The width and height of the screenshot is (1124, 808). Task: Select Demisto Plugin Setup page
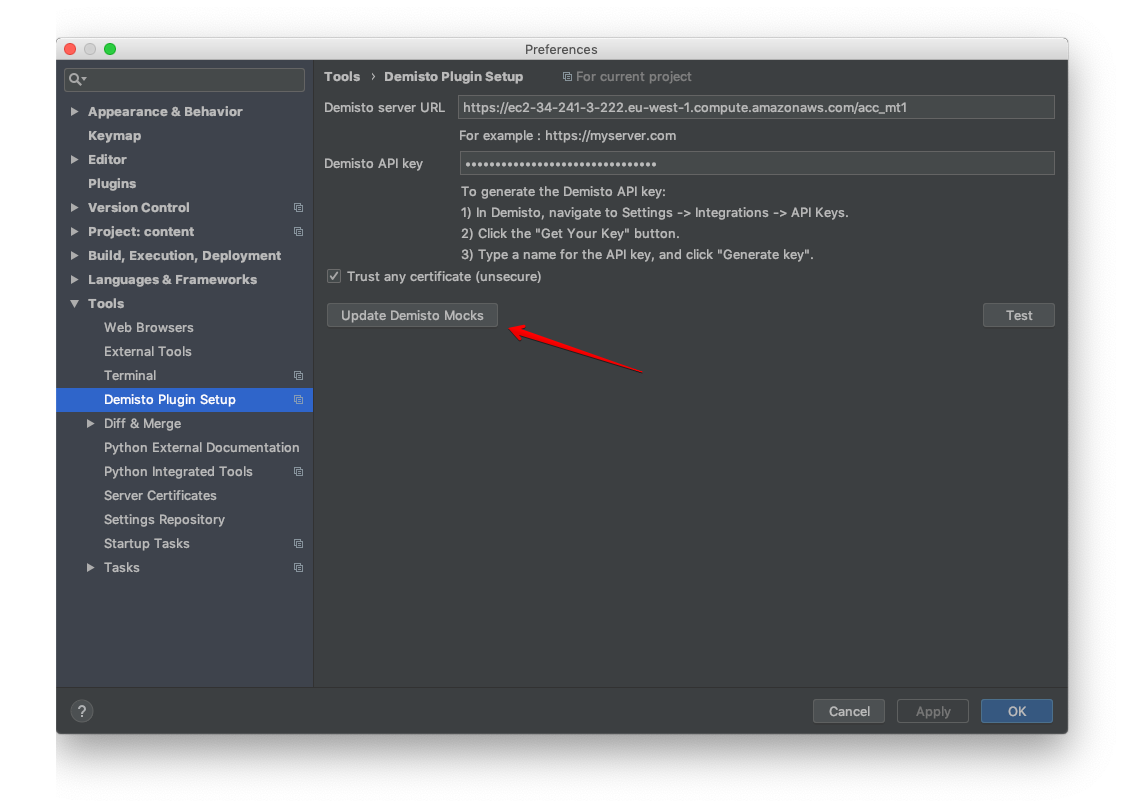[184, 399]
